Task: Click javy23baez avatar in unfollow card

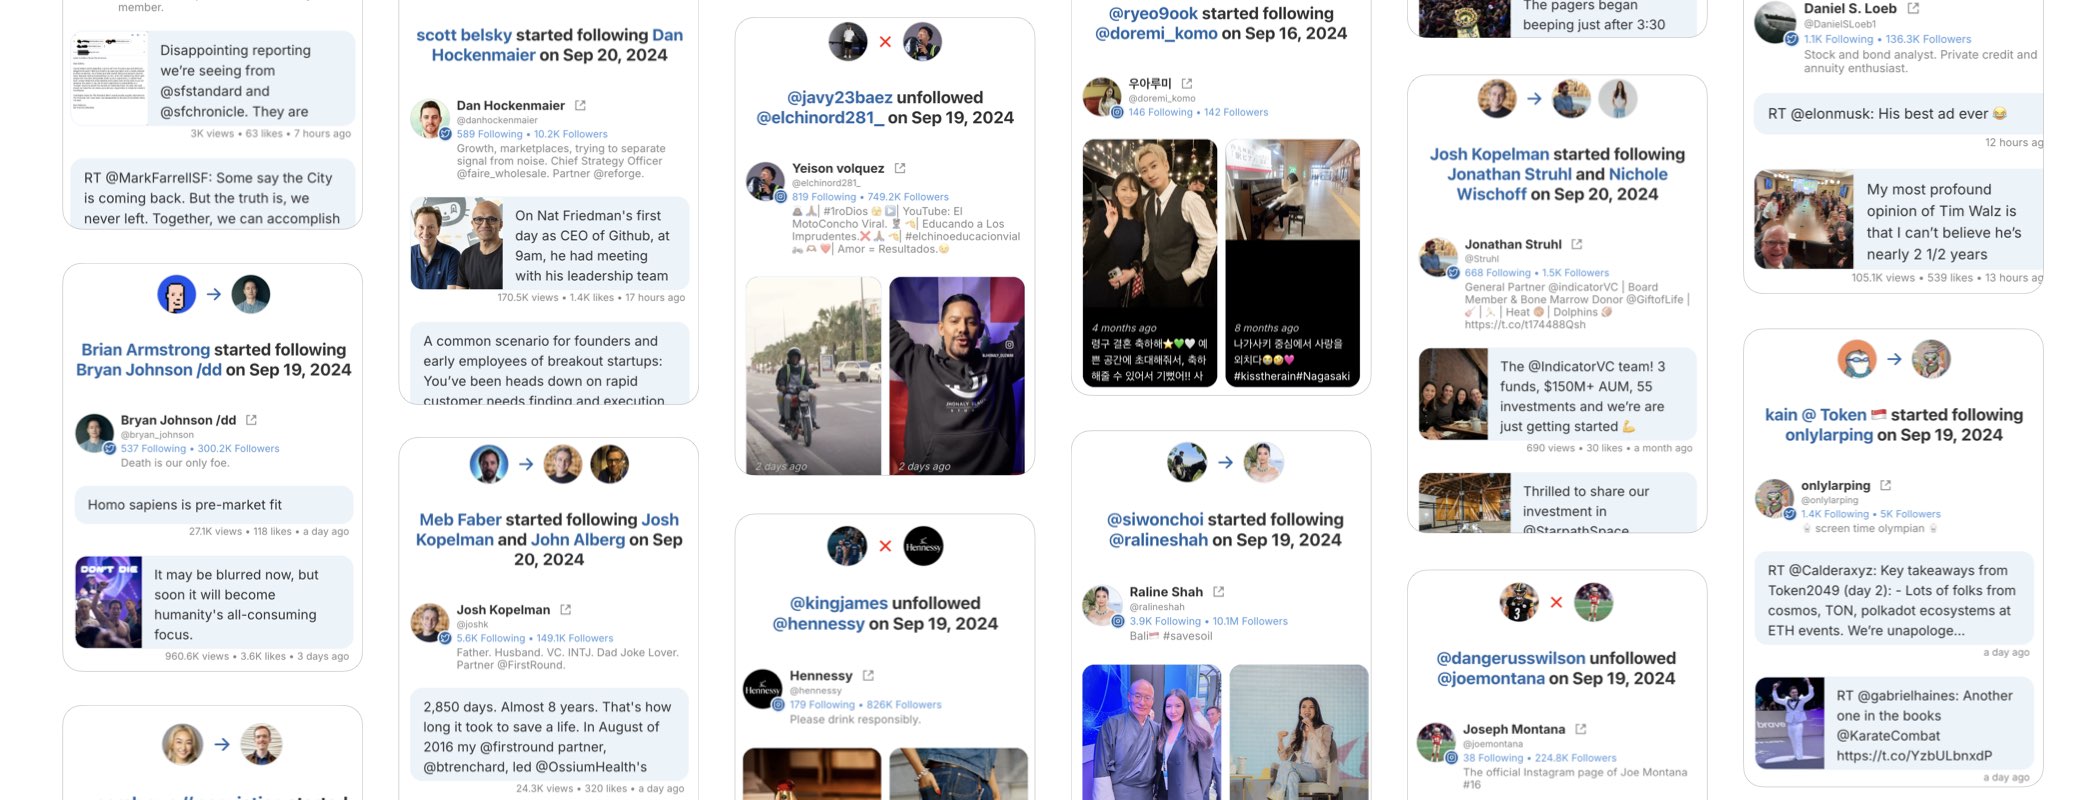Action: pyautogui.click(x=848, y=41)
